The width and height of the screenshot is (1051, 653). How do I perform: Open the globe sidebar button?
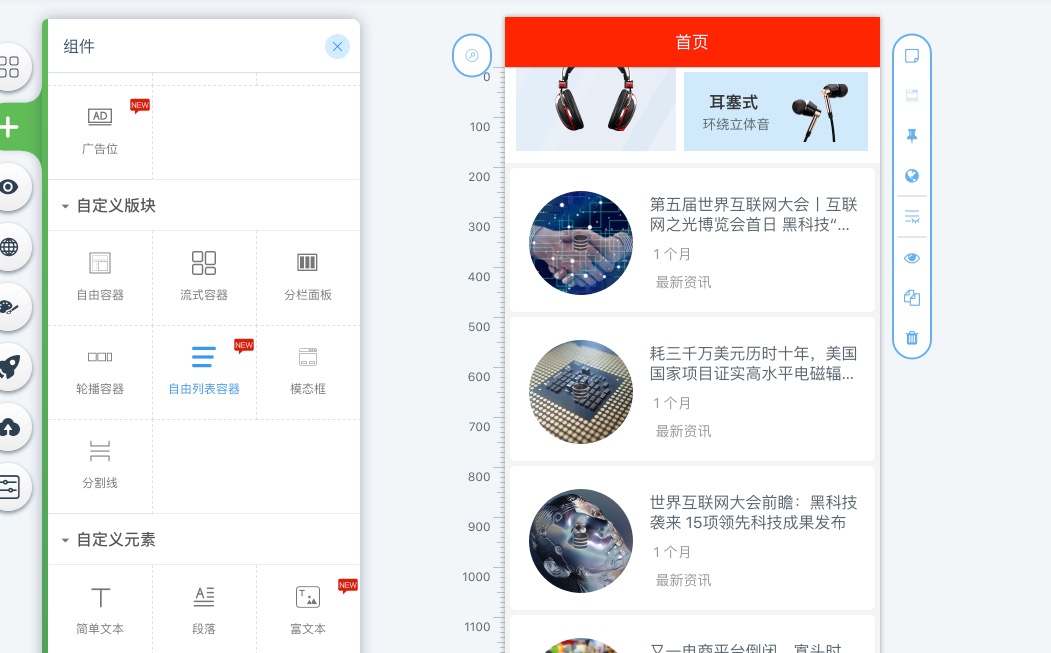pyautogui.click(x=9, y=247)
